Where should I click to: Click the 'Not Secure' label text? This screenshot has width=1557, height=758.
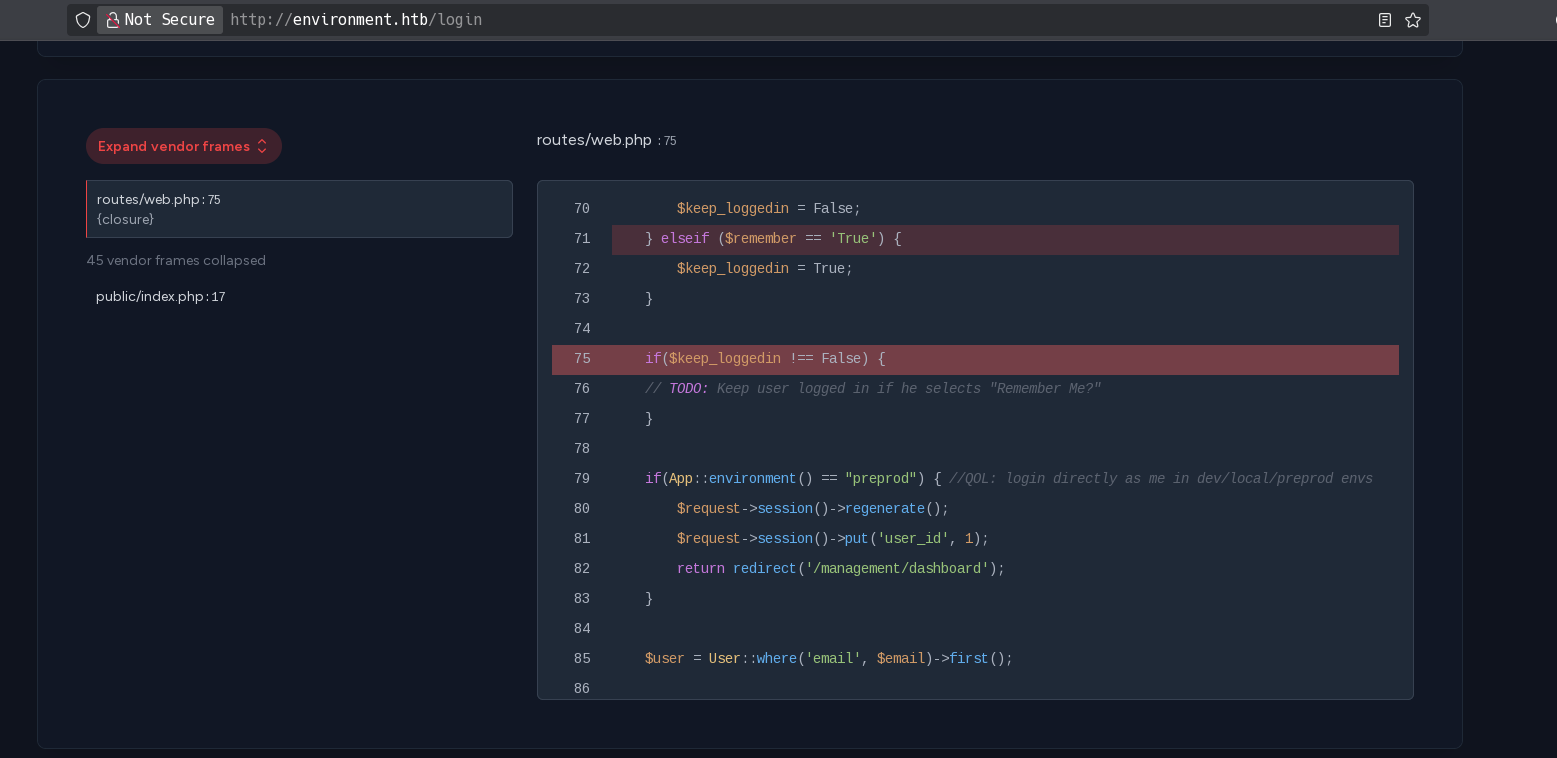pos(170,20)
